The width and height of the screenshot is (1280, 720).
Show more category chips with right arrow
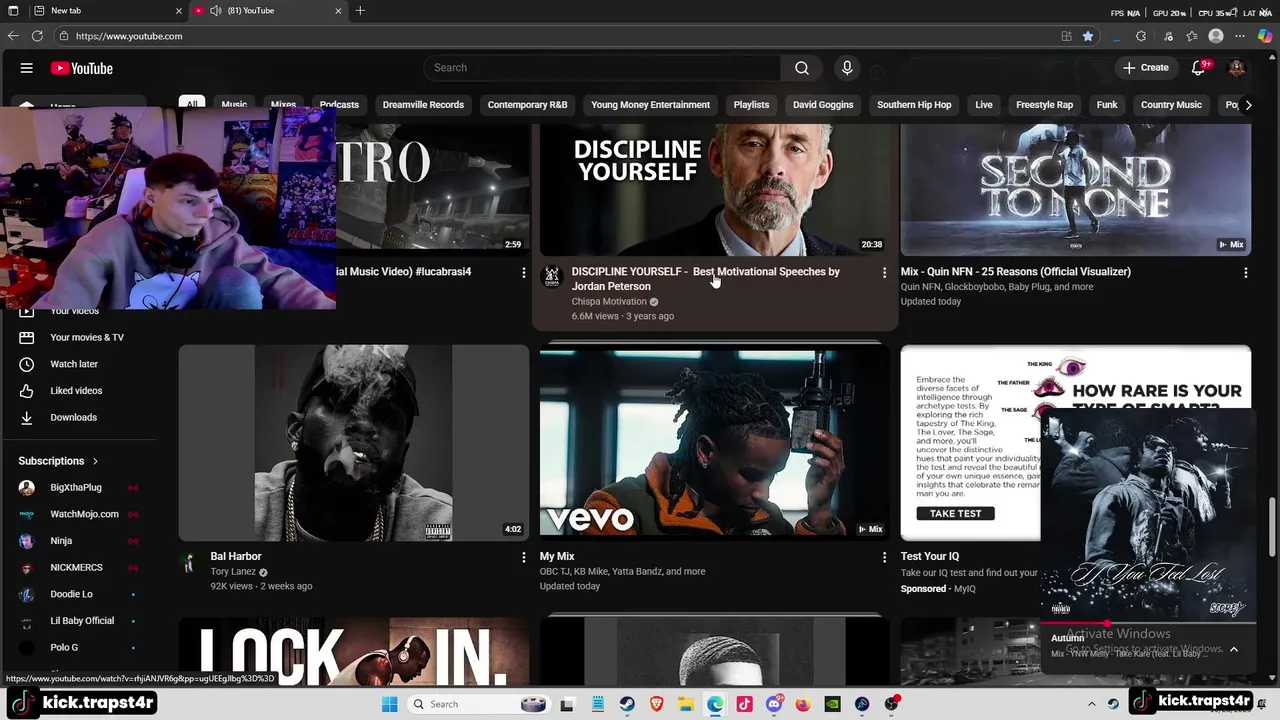[1247, 105]
